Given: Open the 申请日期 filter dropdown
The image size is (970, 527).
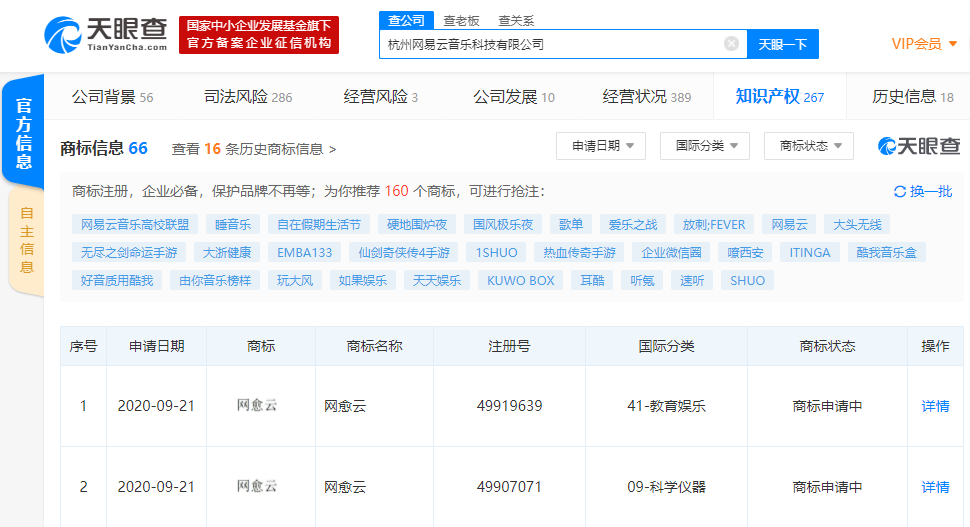Looking at the screenshot, I should coord(600,146).
